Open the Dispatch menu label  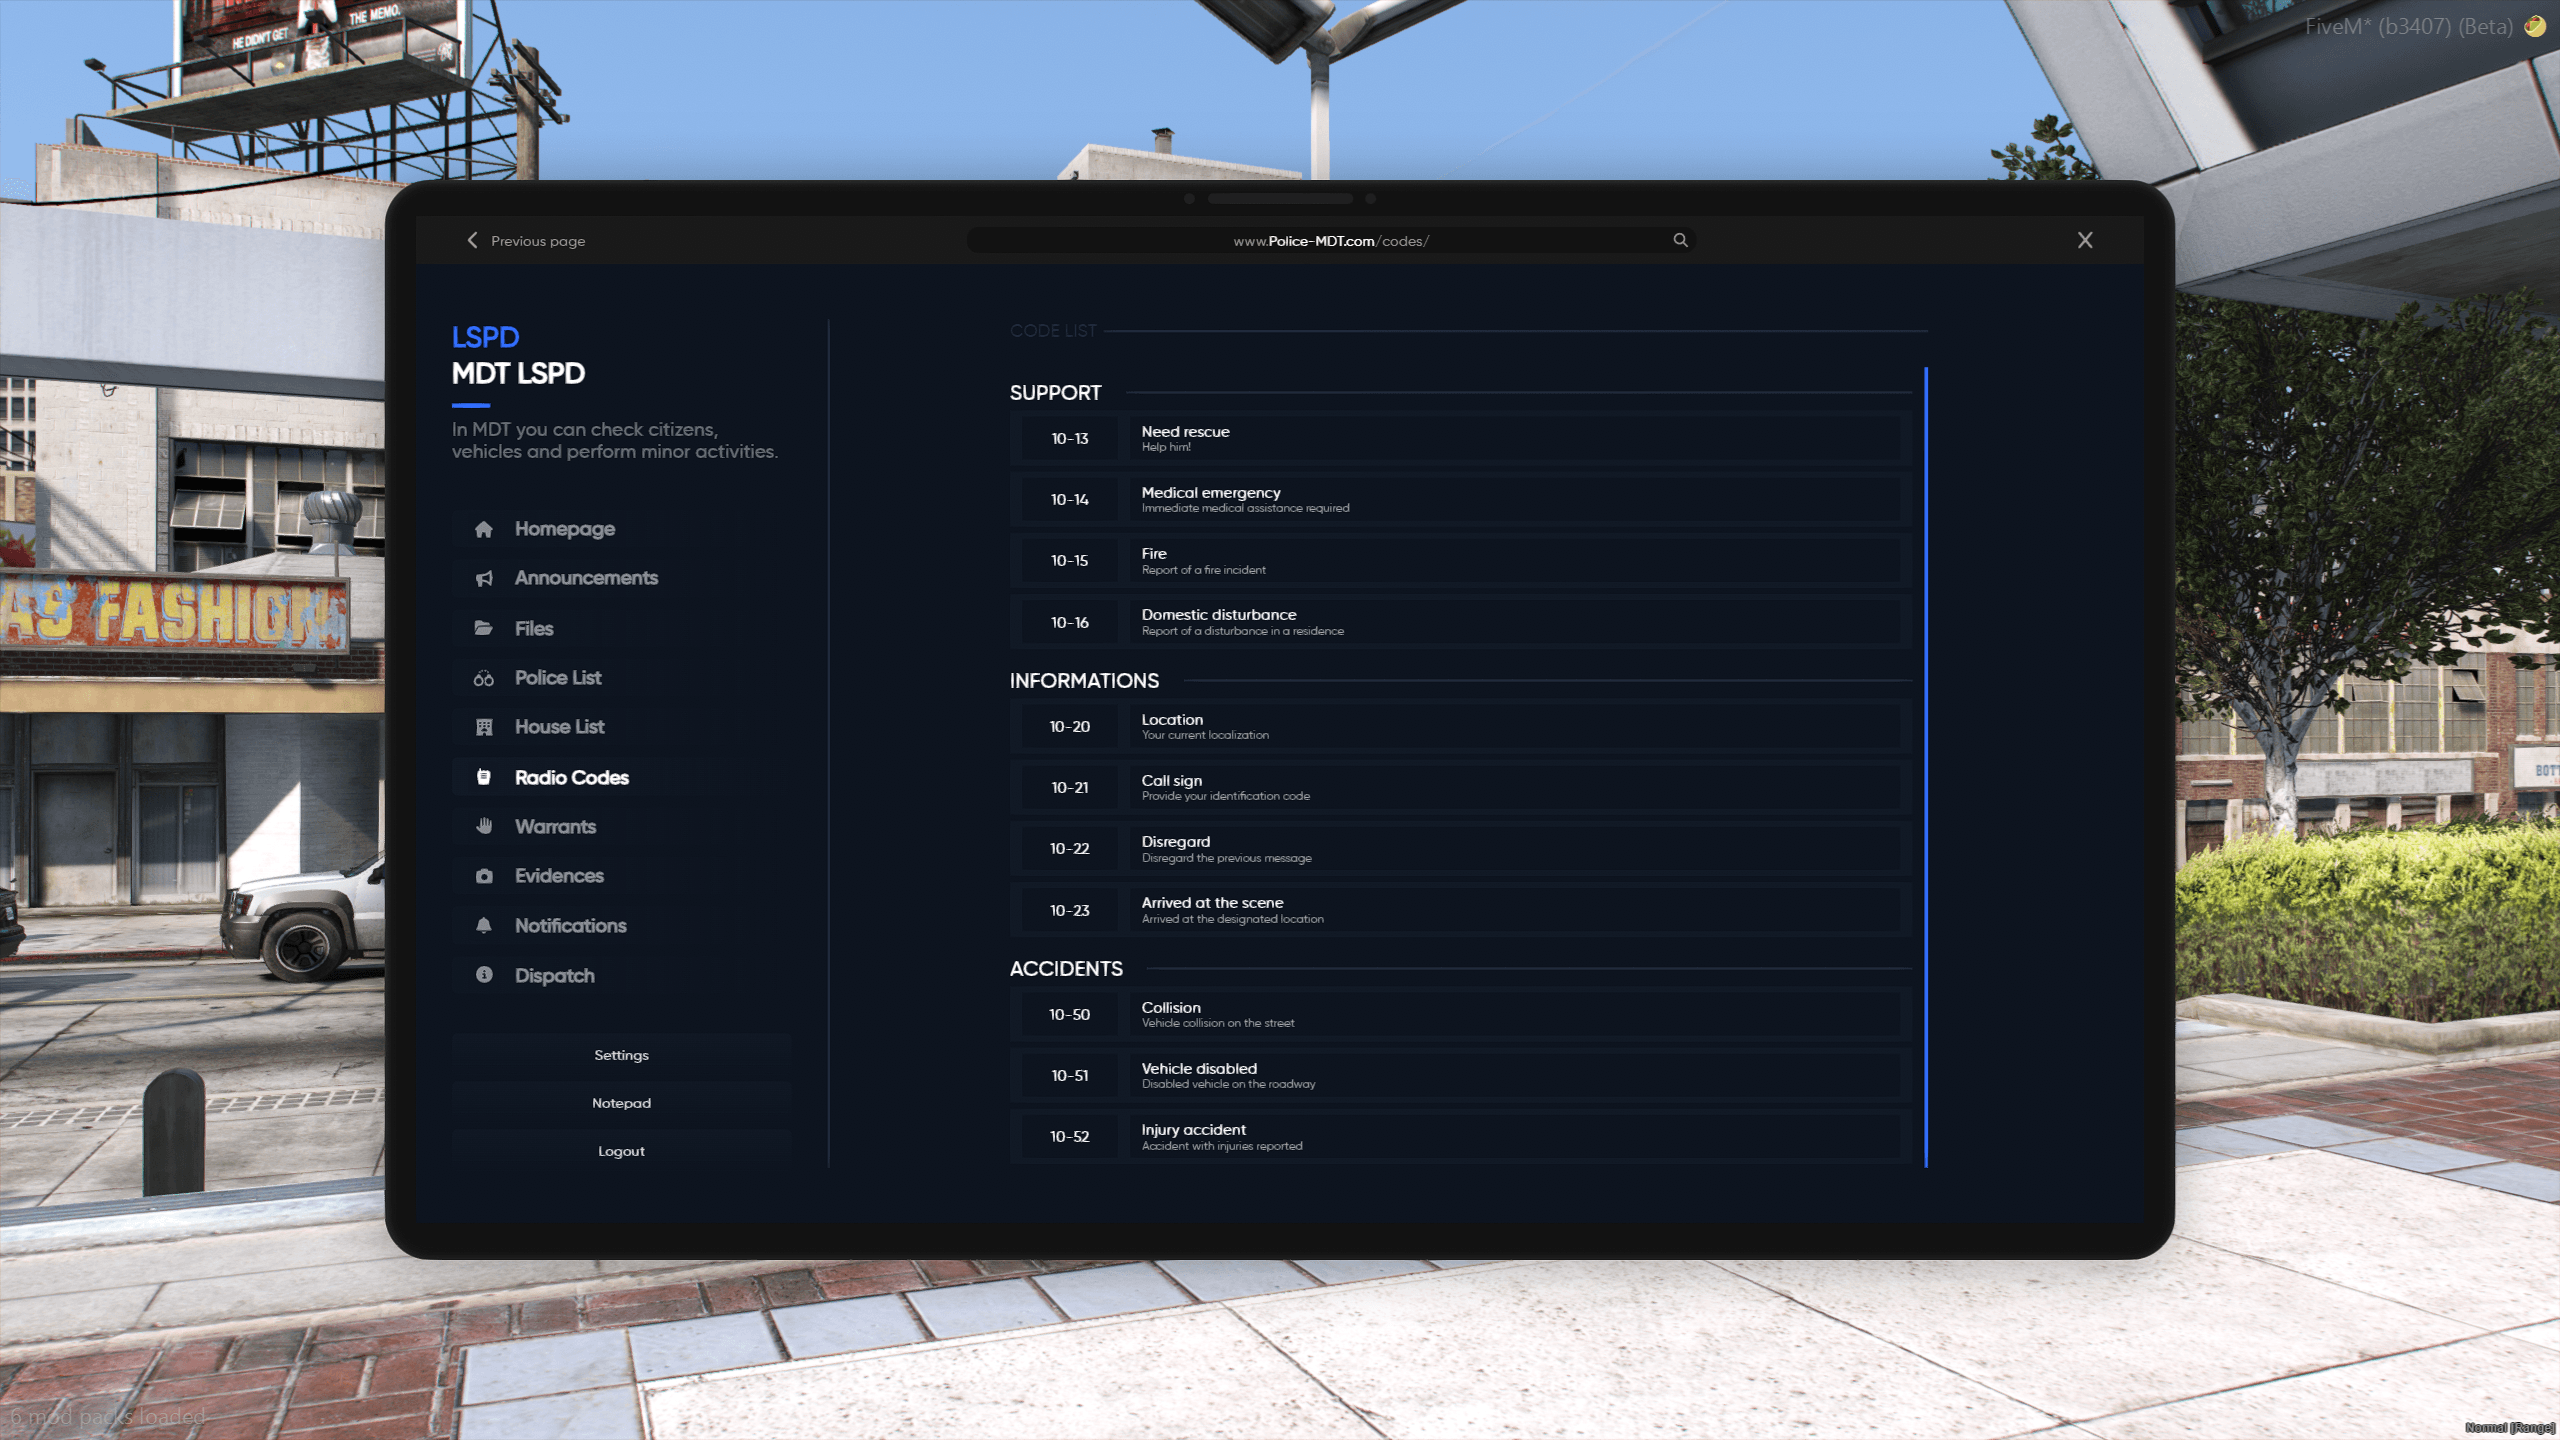click(x=555, y=975)
